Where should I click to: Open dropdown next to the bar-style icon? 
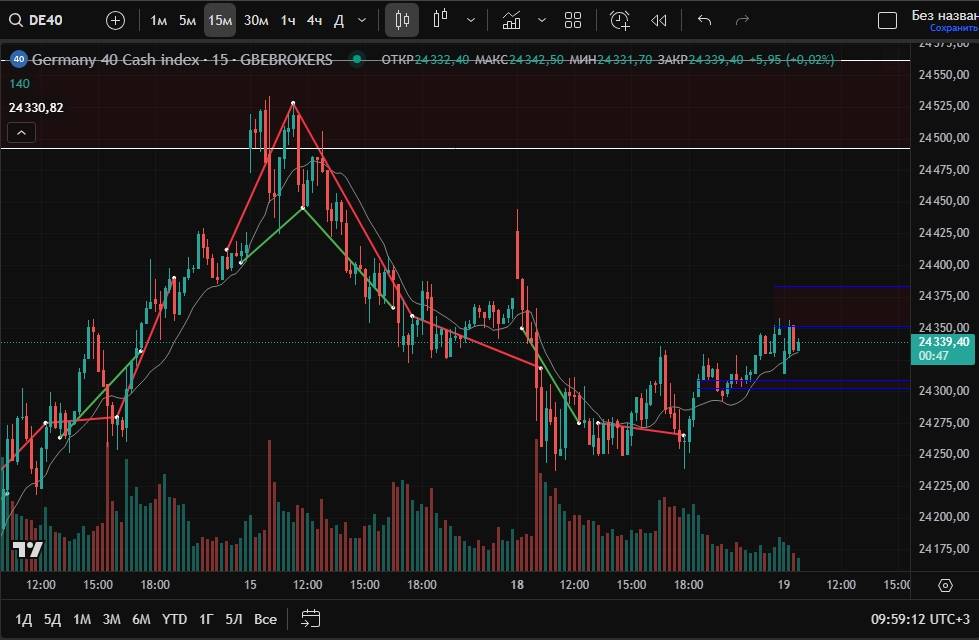470,20
